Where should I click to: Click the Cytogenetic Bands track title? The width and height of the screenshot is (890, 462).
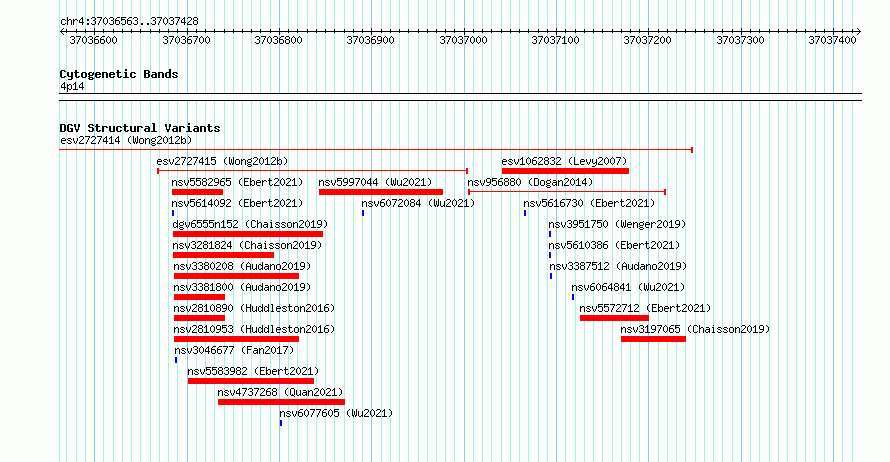coord(119,74)
